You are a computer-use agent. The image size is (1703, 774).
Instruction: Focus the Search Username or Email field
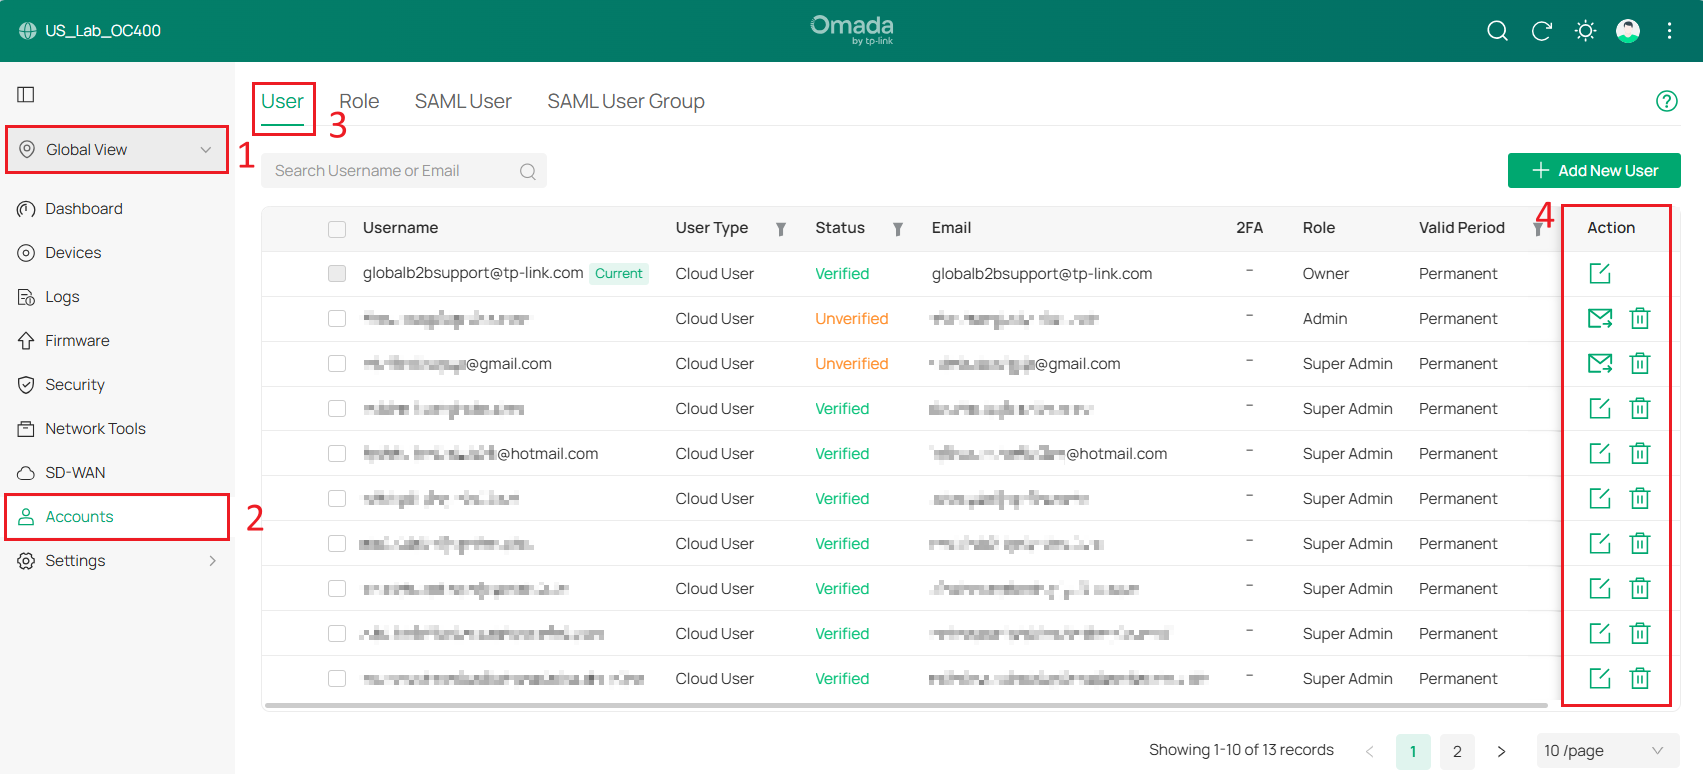tap(404, 171)
